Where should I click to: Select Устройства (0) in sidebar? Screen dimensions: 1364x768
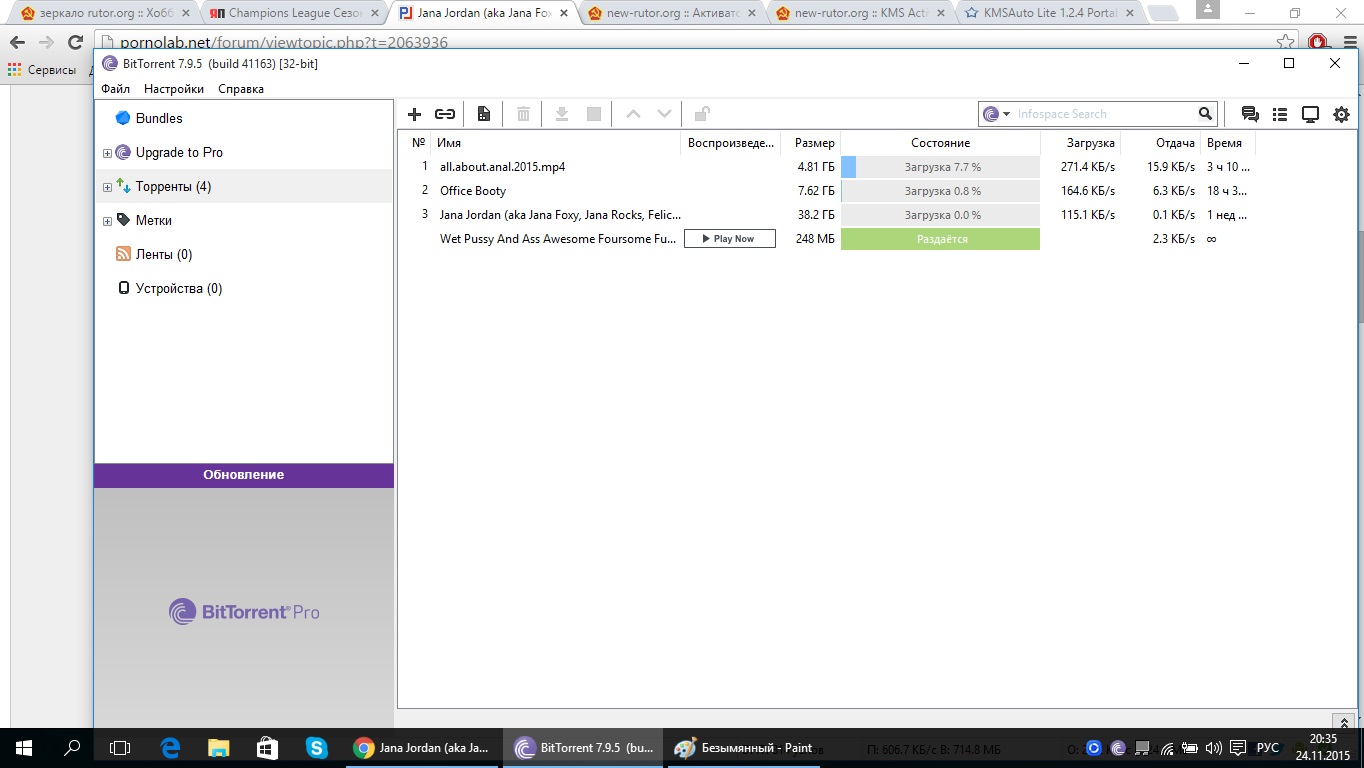pyautogui.click(x=169, y=289)
